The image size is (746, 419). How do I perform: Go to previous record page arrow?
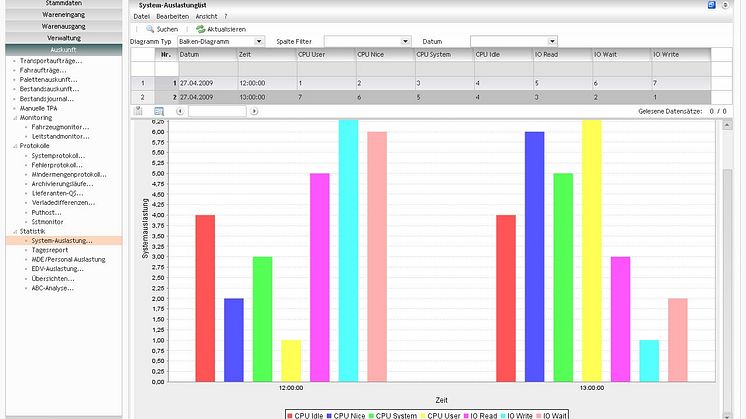[x=180, y=111]
